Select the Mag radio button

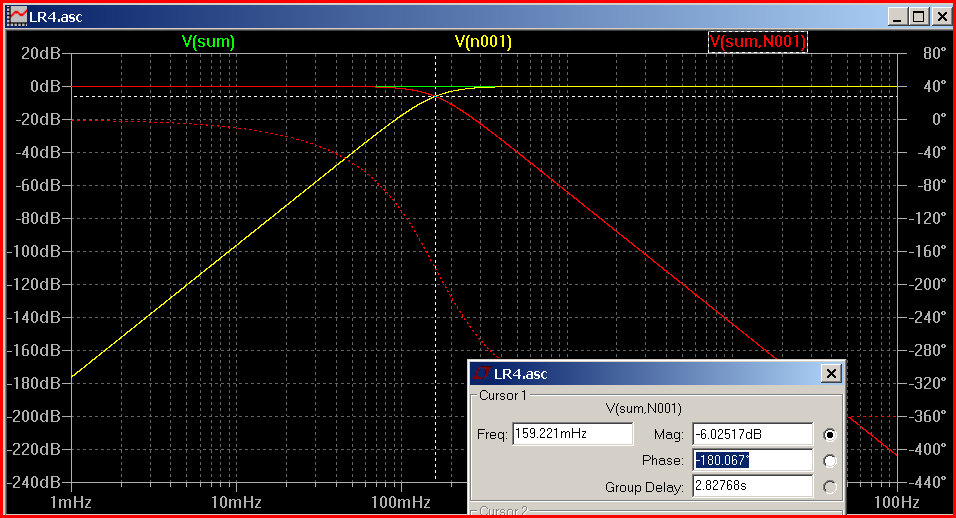[x=829, y=435]
